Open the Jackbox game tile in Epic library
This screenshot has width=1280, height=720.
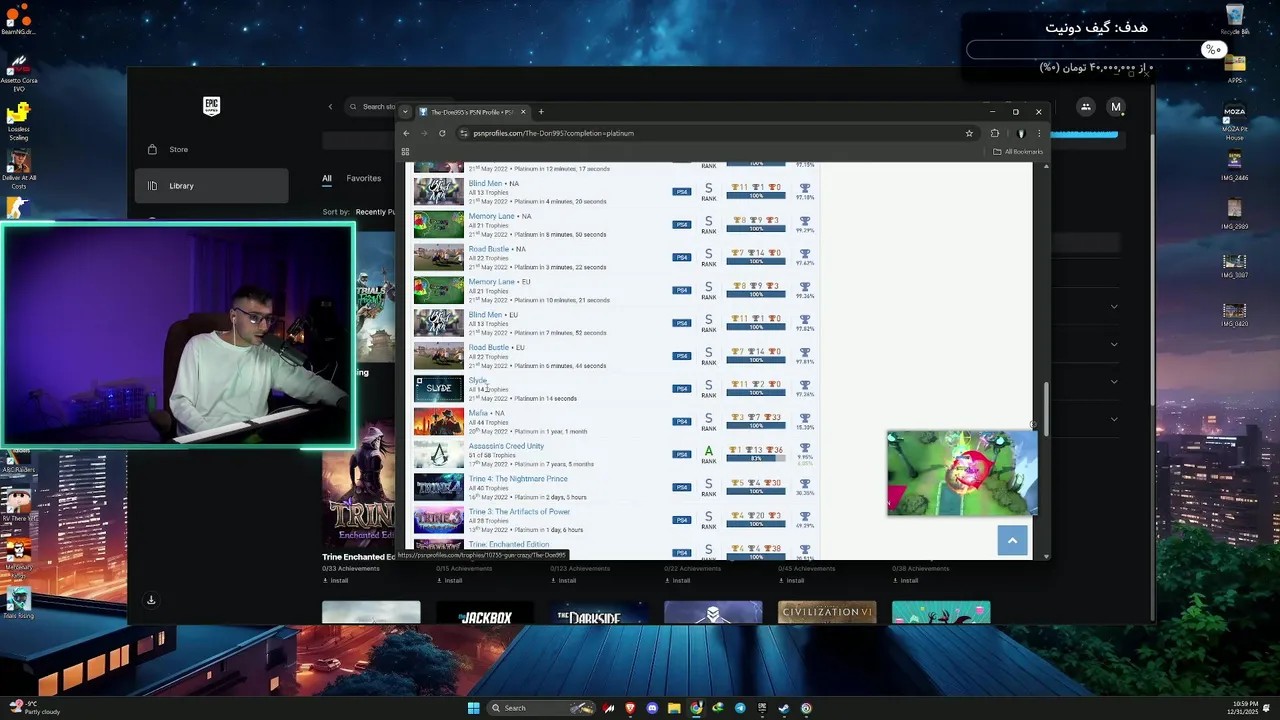485,612
